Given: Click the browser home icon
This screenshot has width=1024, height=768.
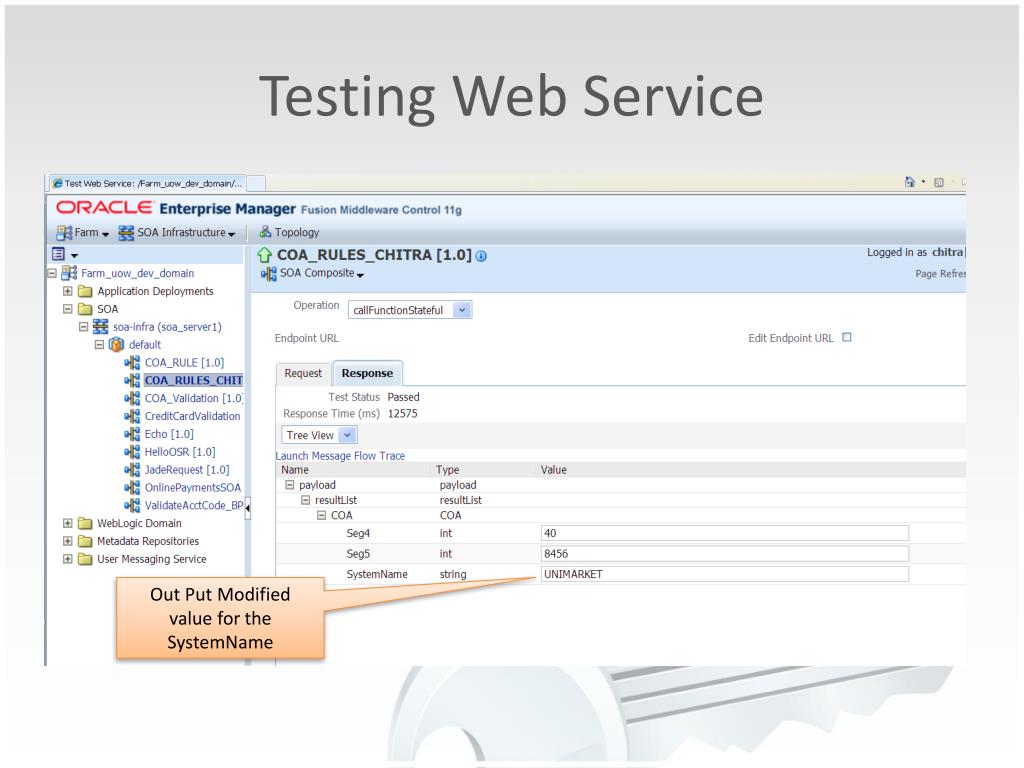Looking at the screenshot, I should (910, 182).
